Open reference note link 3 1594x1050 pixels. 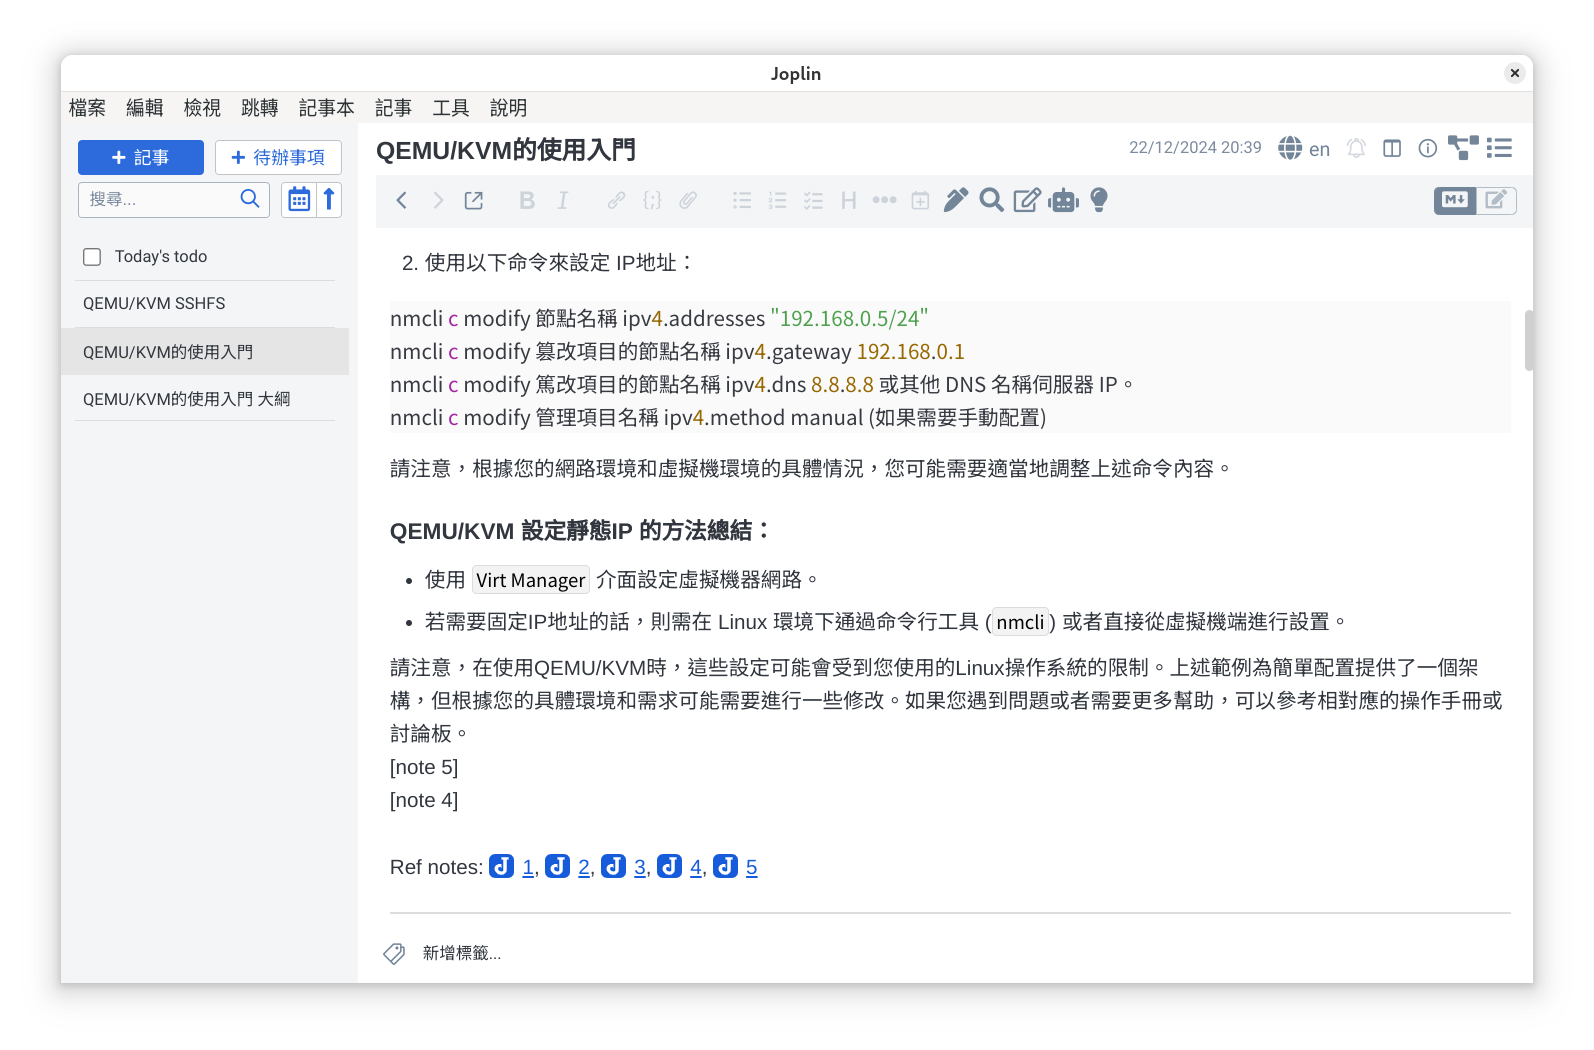pos(640,867)
